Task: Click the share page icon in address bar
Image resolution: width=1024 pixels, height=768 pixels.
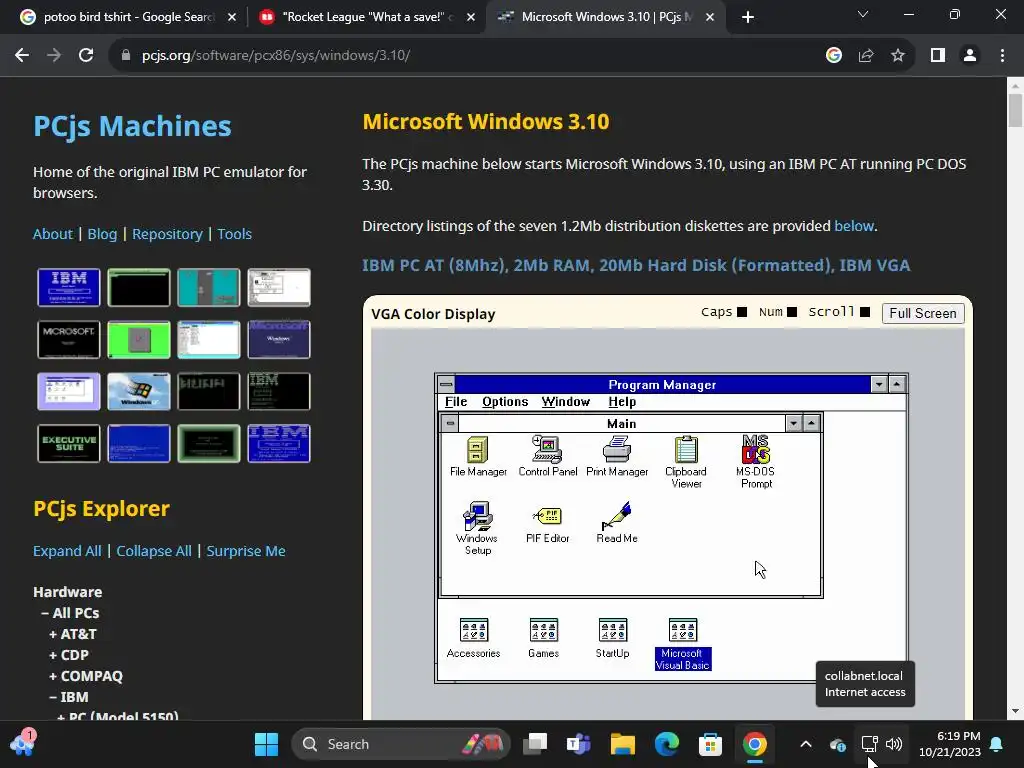Action: point(866,56)
